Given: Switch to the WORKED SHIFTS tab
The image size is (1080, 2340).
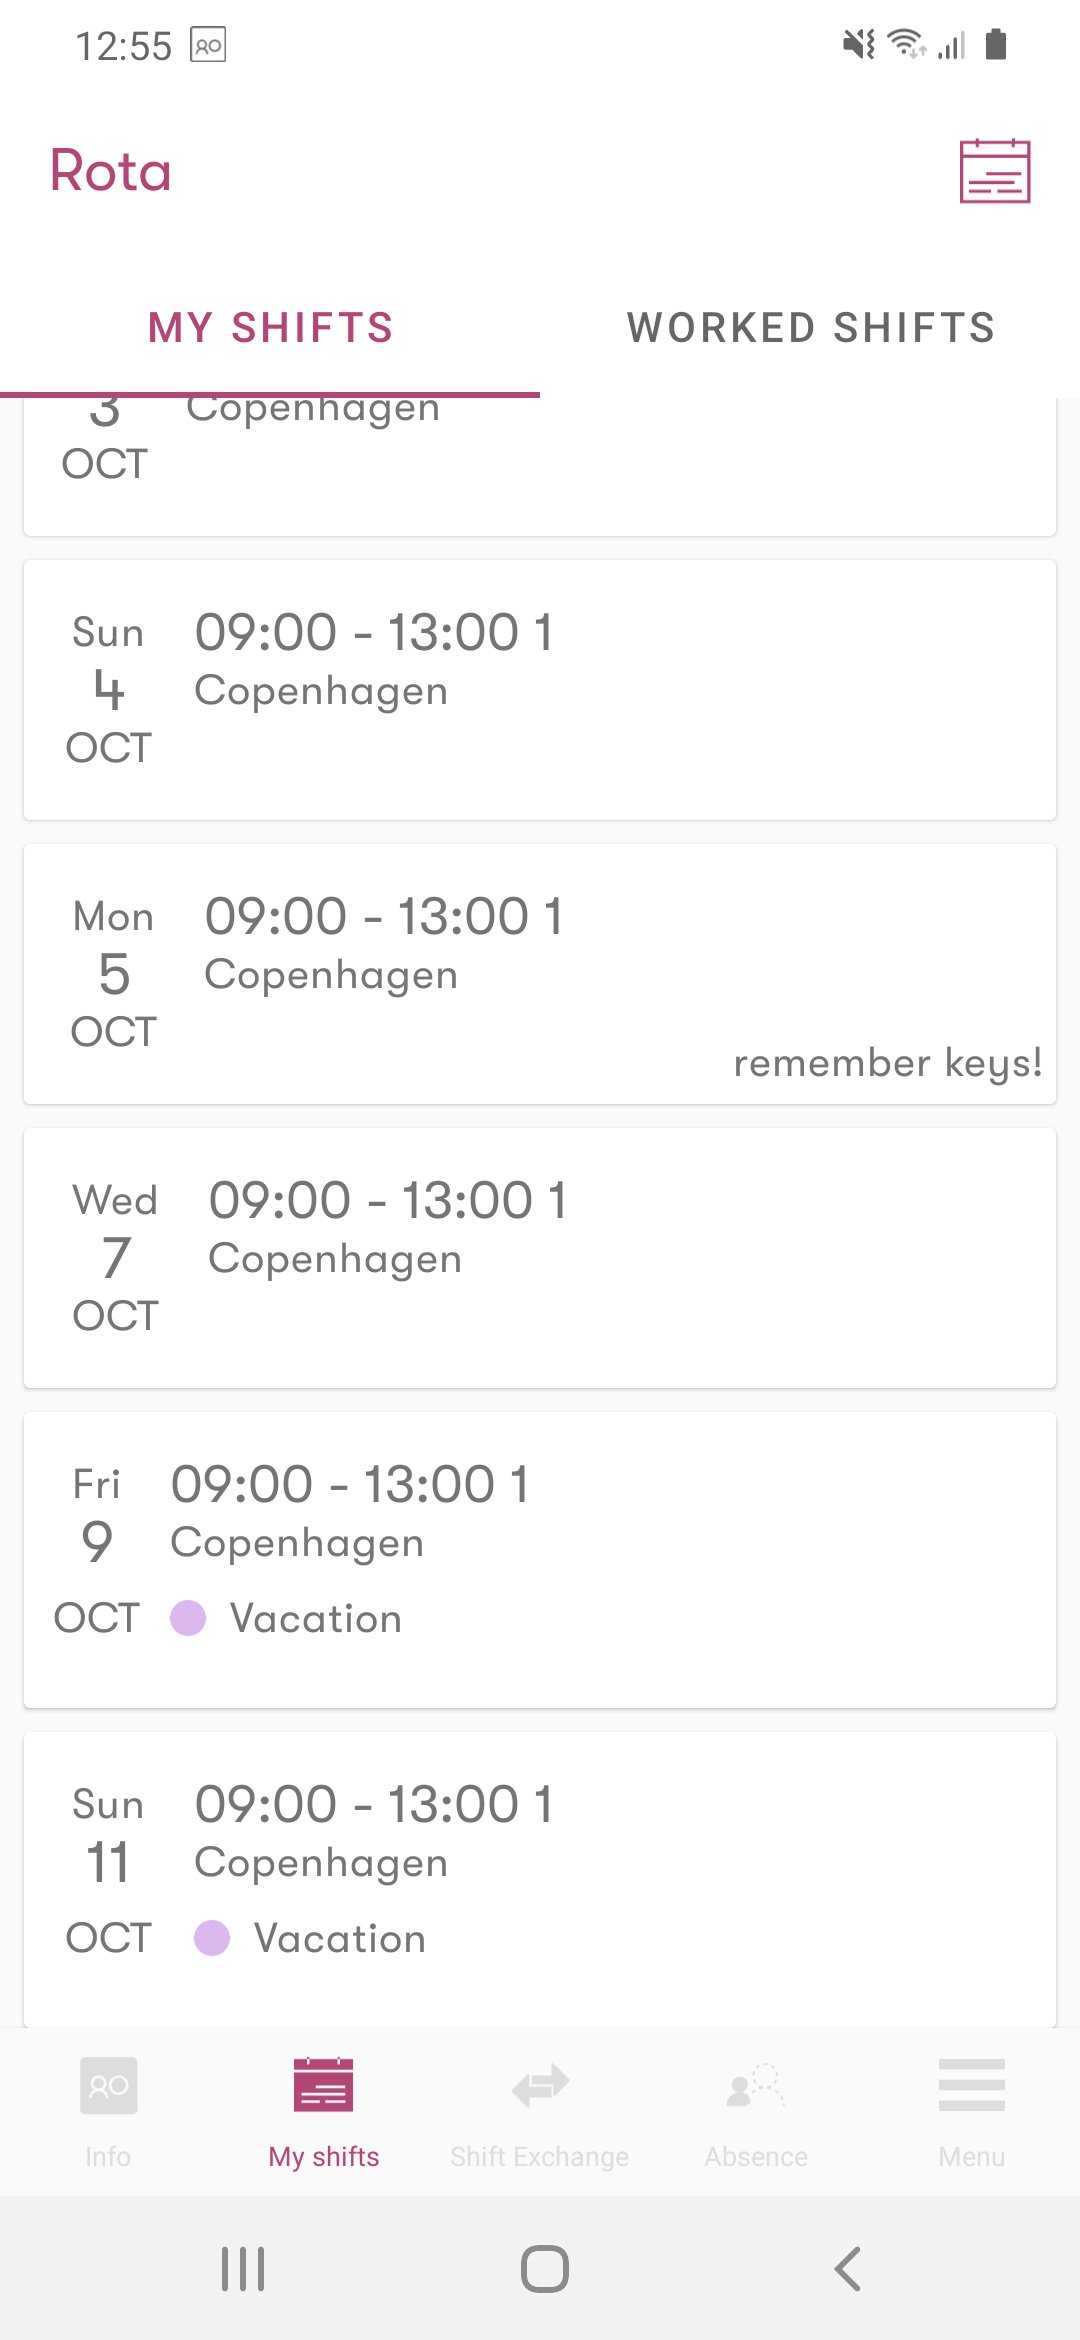Looking at the screenshot, I should [x=810, y=328].
